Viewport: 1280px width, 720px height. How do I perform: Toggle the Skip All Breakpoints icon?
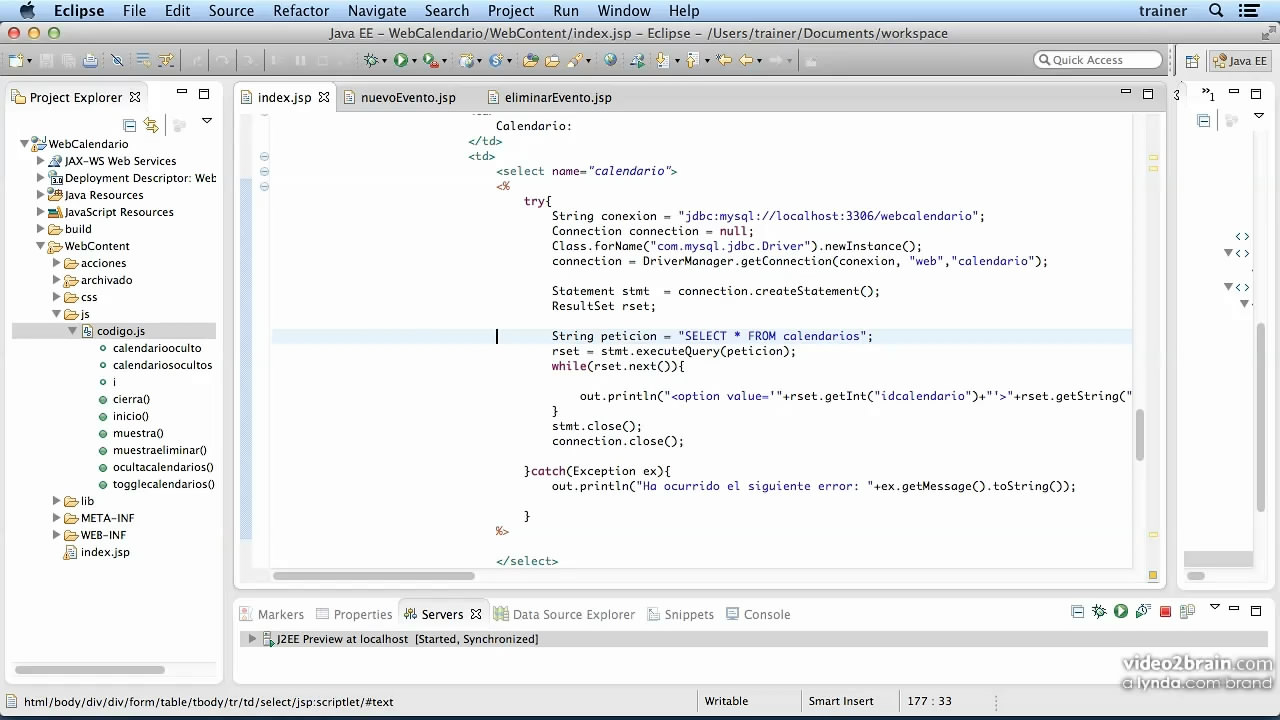(x=117, y=60)
